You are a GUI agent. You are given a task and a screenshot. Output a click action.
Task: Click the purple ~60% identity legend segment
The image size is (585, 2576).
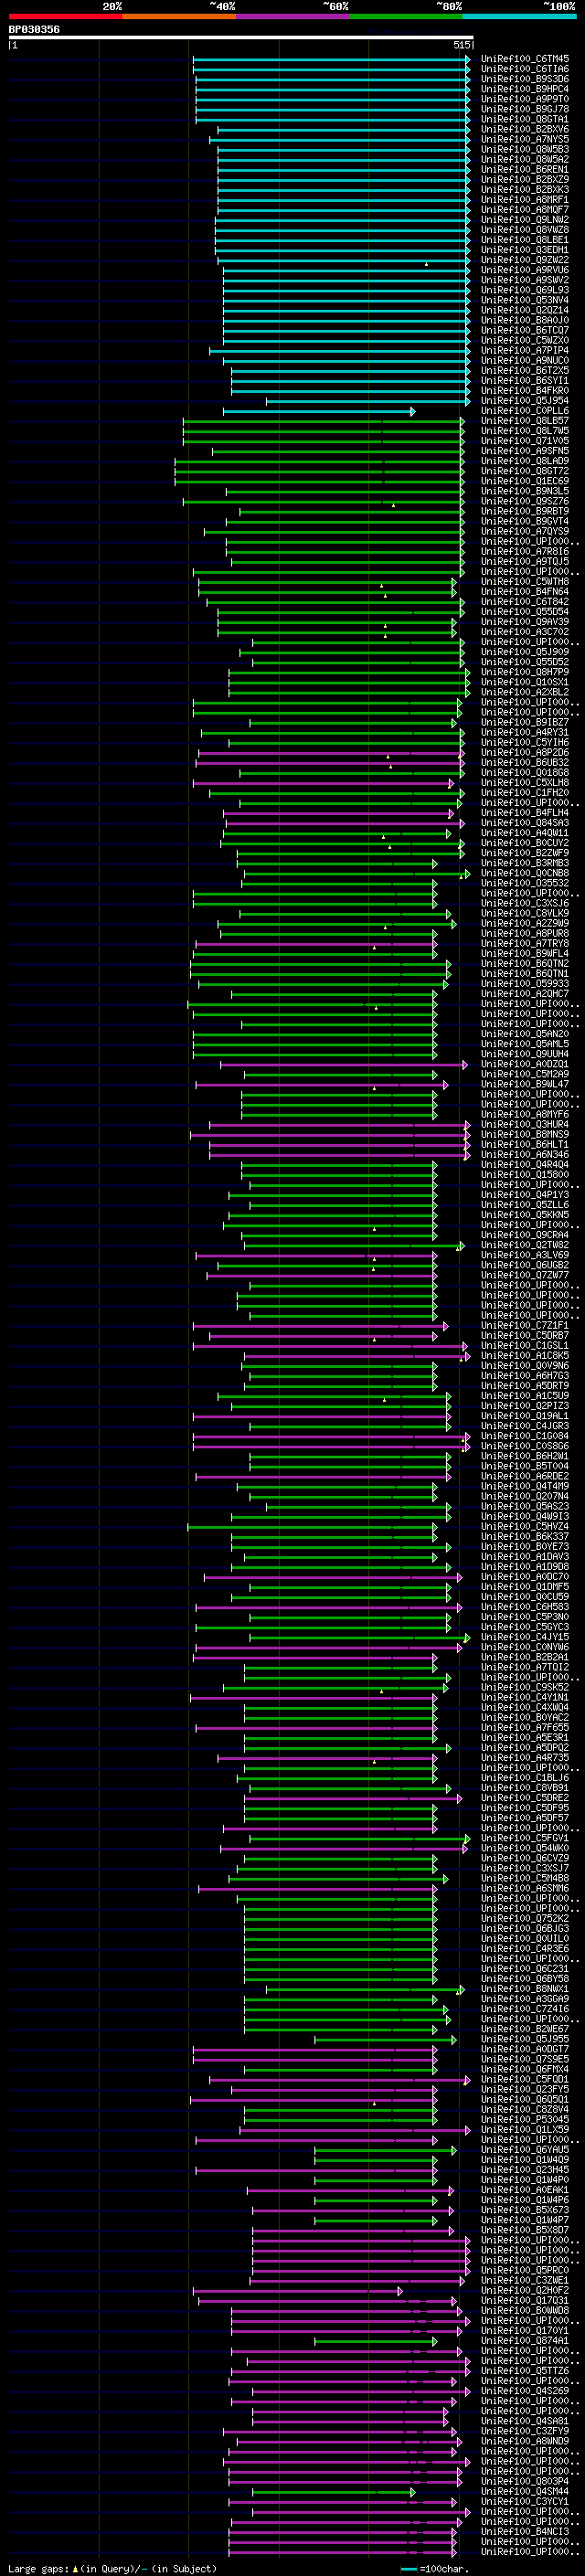tap(293, 16)
